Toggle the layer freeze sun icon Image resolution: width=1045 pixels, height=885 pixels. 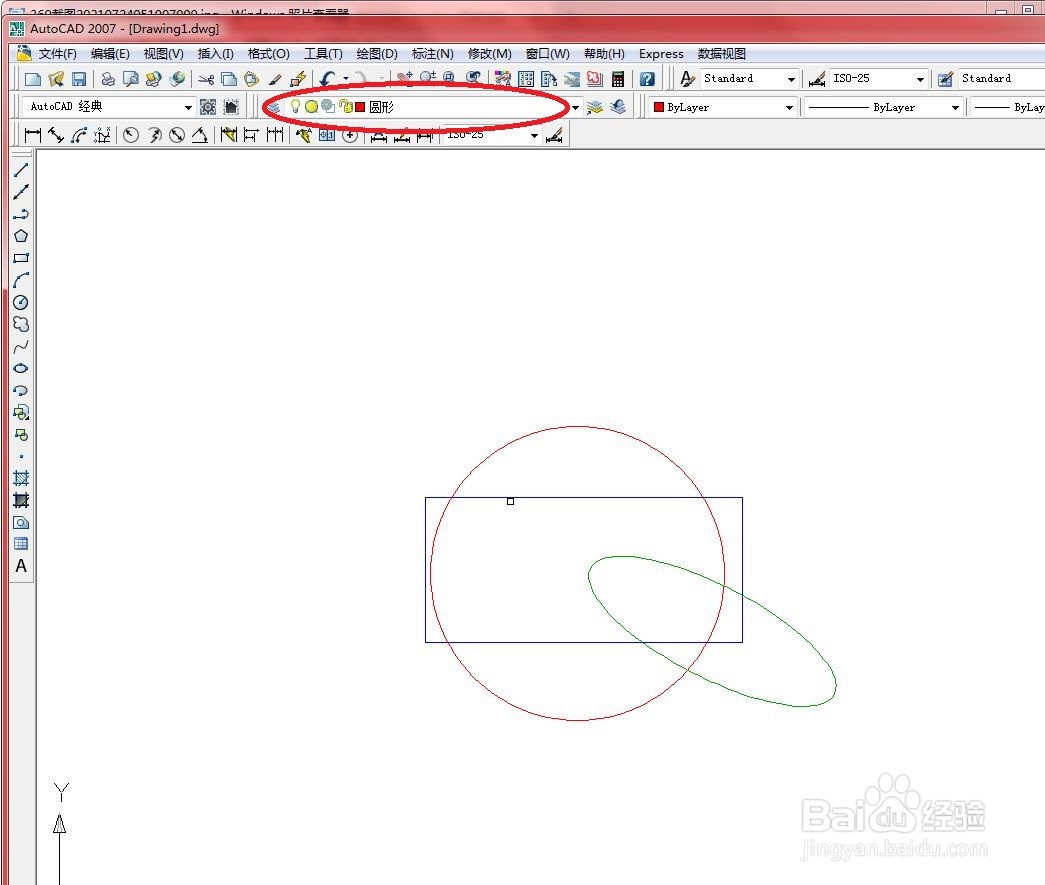pos(311,107)
